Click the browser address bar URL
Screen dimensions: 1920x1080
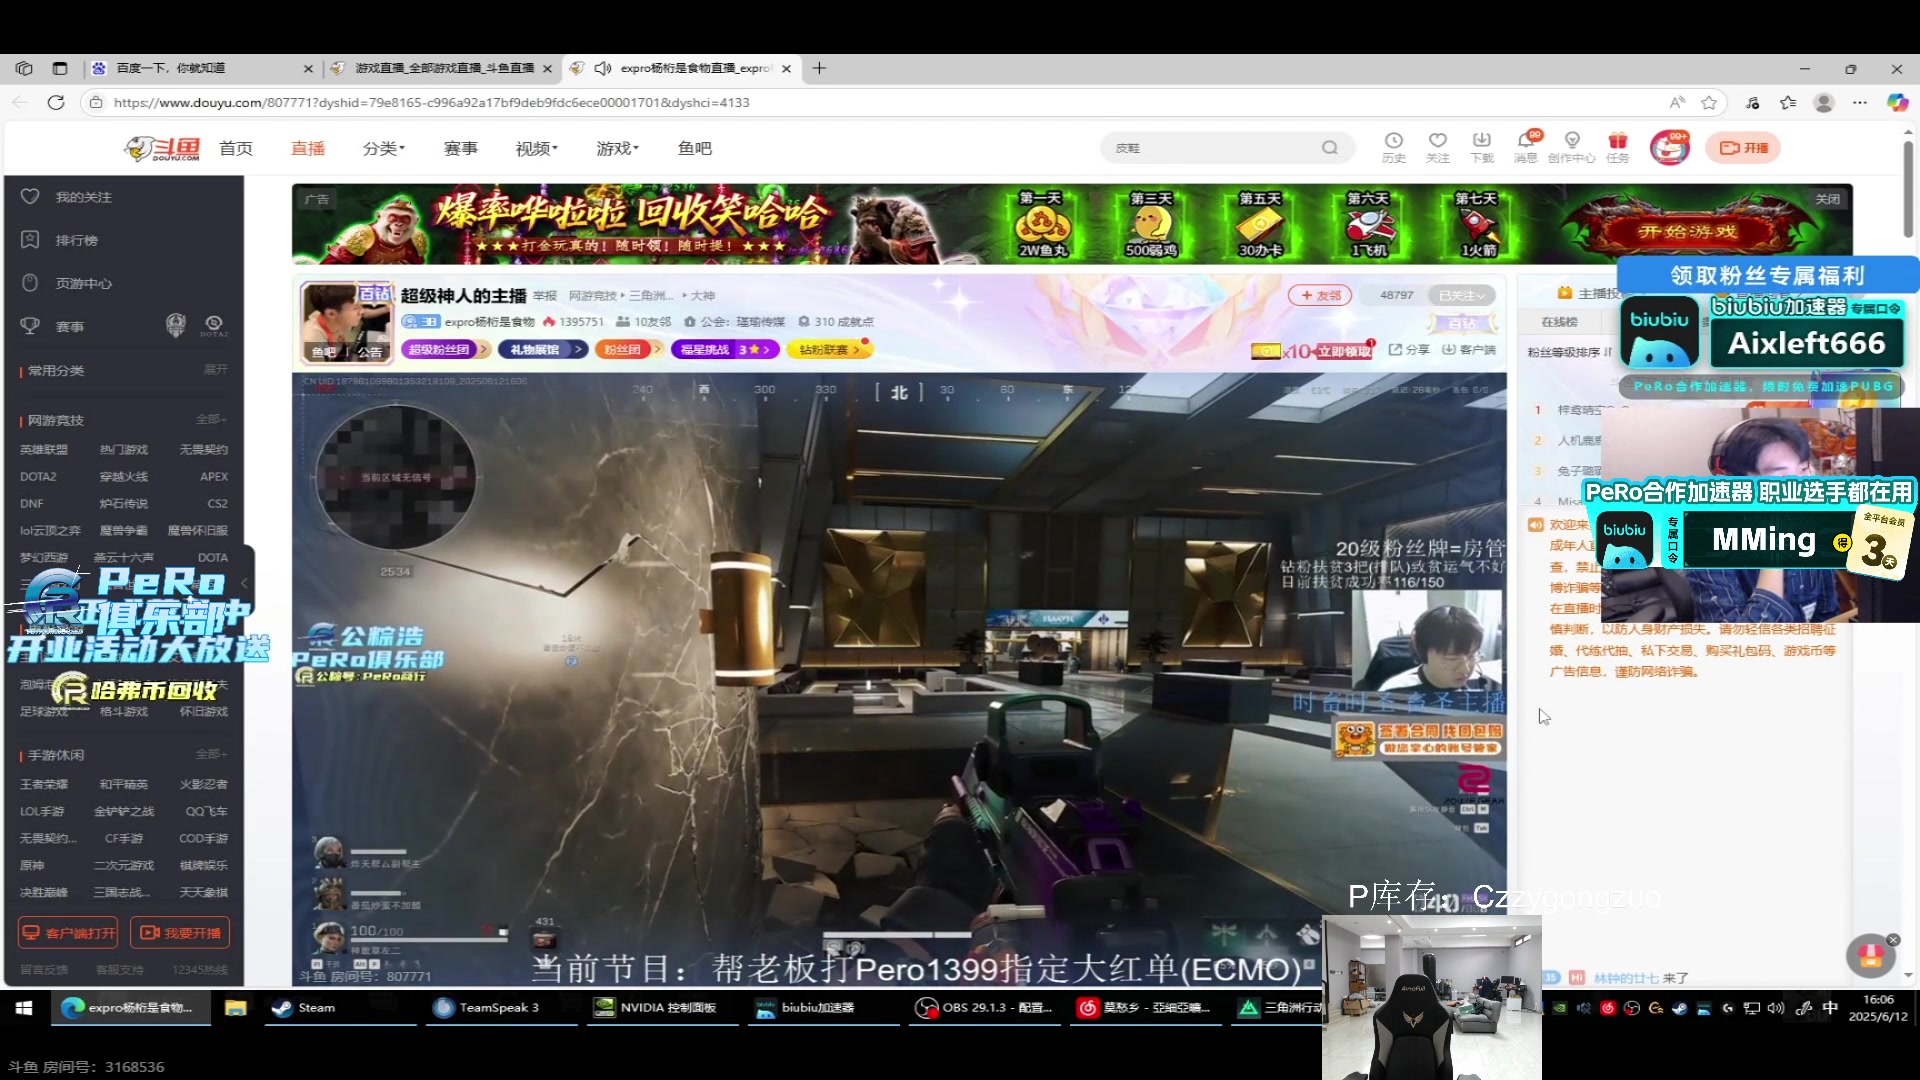tap(431, 102)
